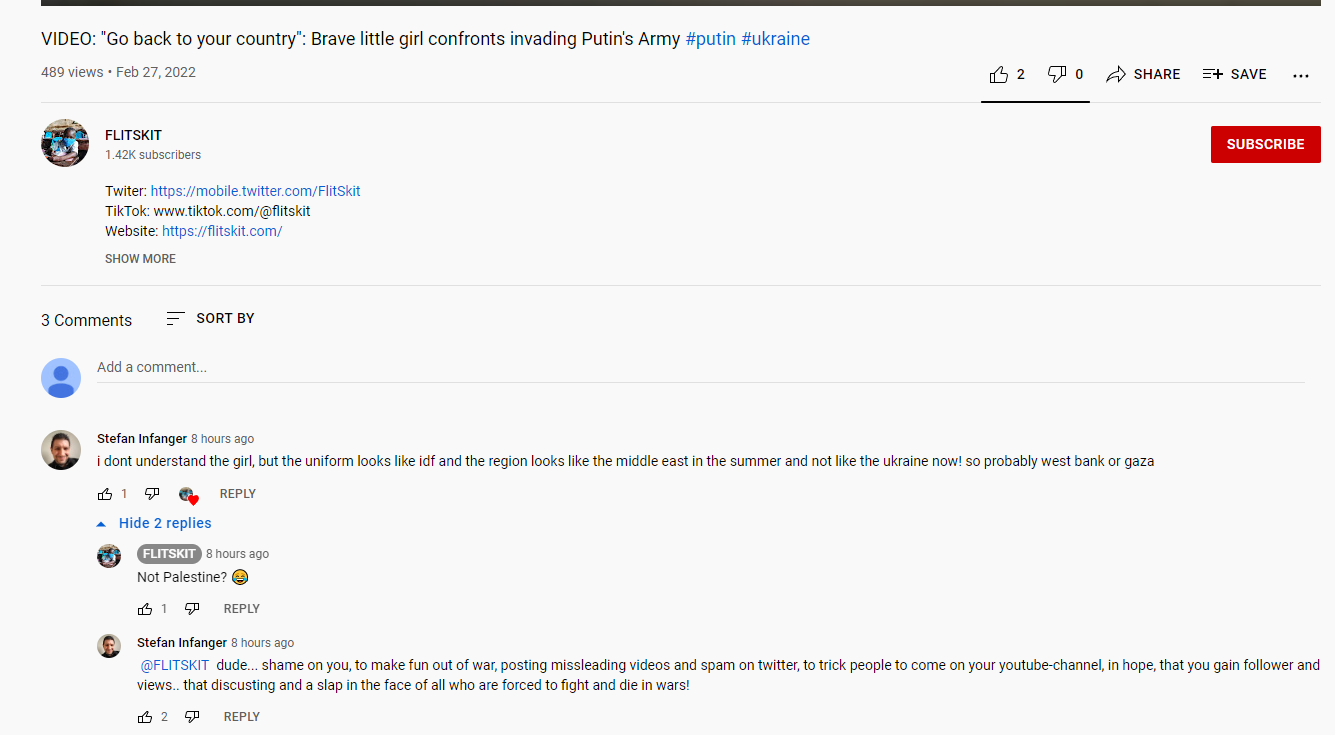
Task: Like Stefan Infanger's top comment
Action: (x=106, y=494)
